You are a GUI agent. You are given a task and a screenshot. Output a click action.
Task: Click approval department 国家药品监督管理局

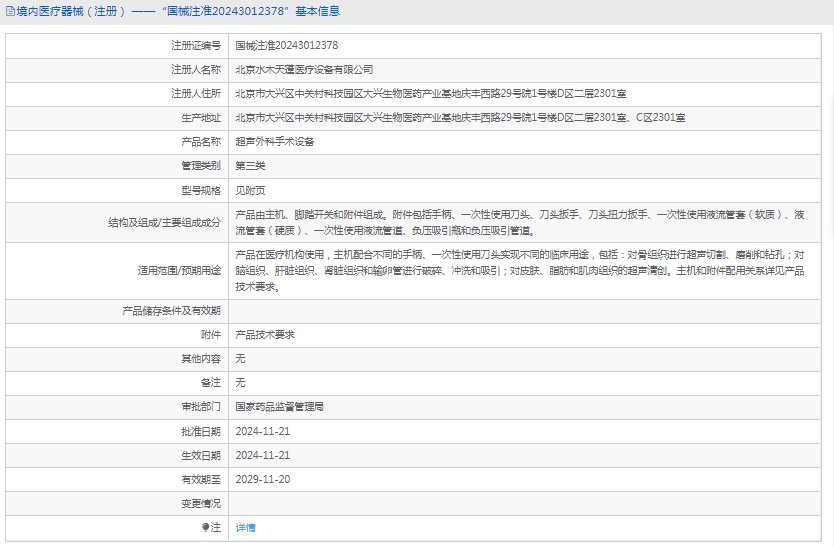[279, 407]
